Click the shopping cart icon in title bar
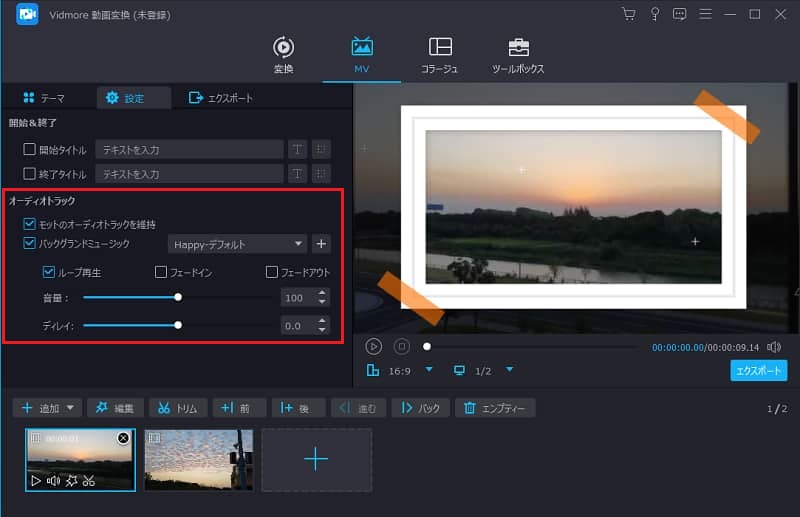This screenshot has width=800, height=517. click(x=628, y=14)
